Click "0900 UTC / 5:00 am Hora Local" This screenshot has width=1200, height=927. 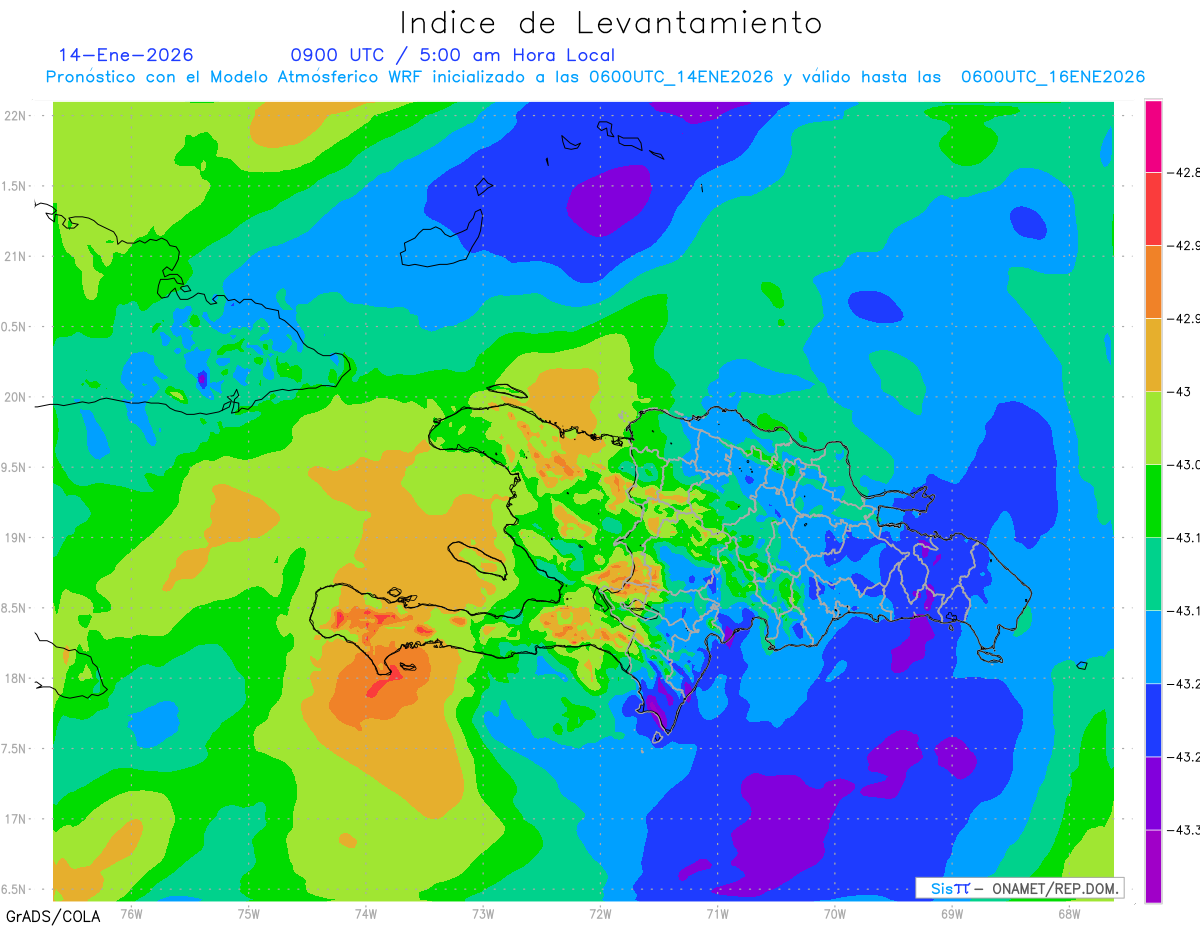453,55
